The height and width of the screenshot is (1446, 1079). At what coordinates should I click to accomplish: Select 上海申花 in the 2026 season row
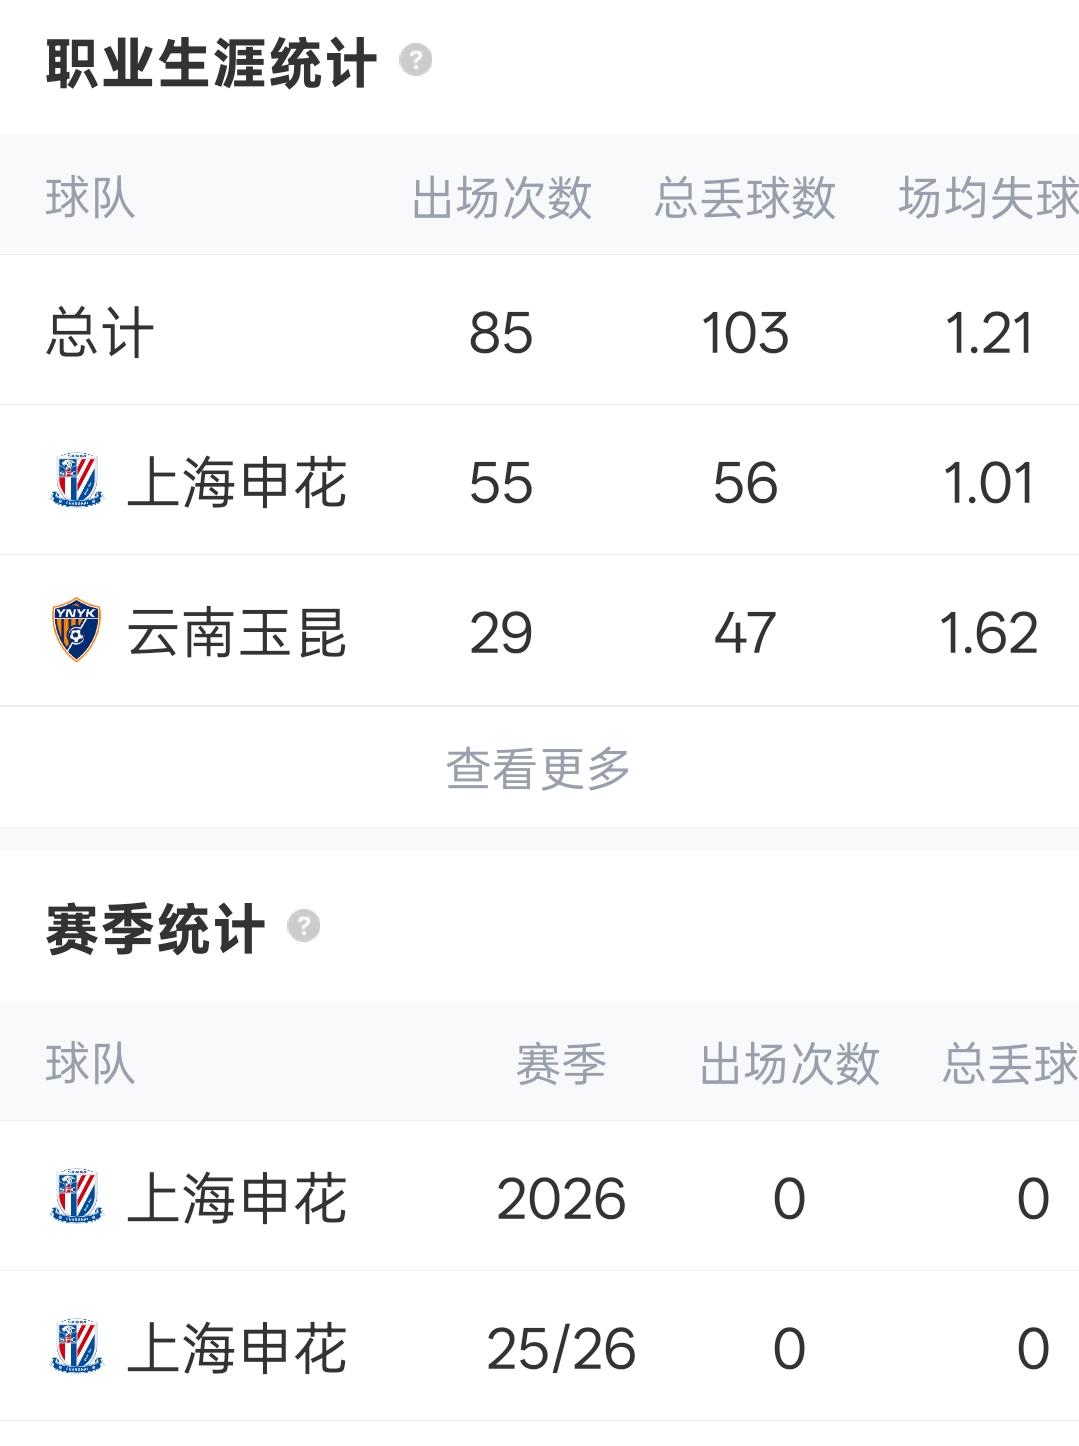[x=237, y=1199]
